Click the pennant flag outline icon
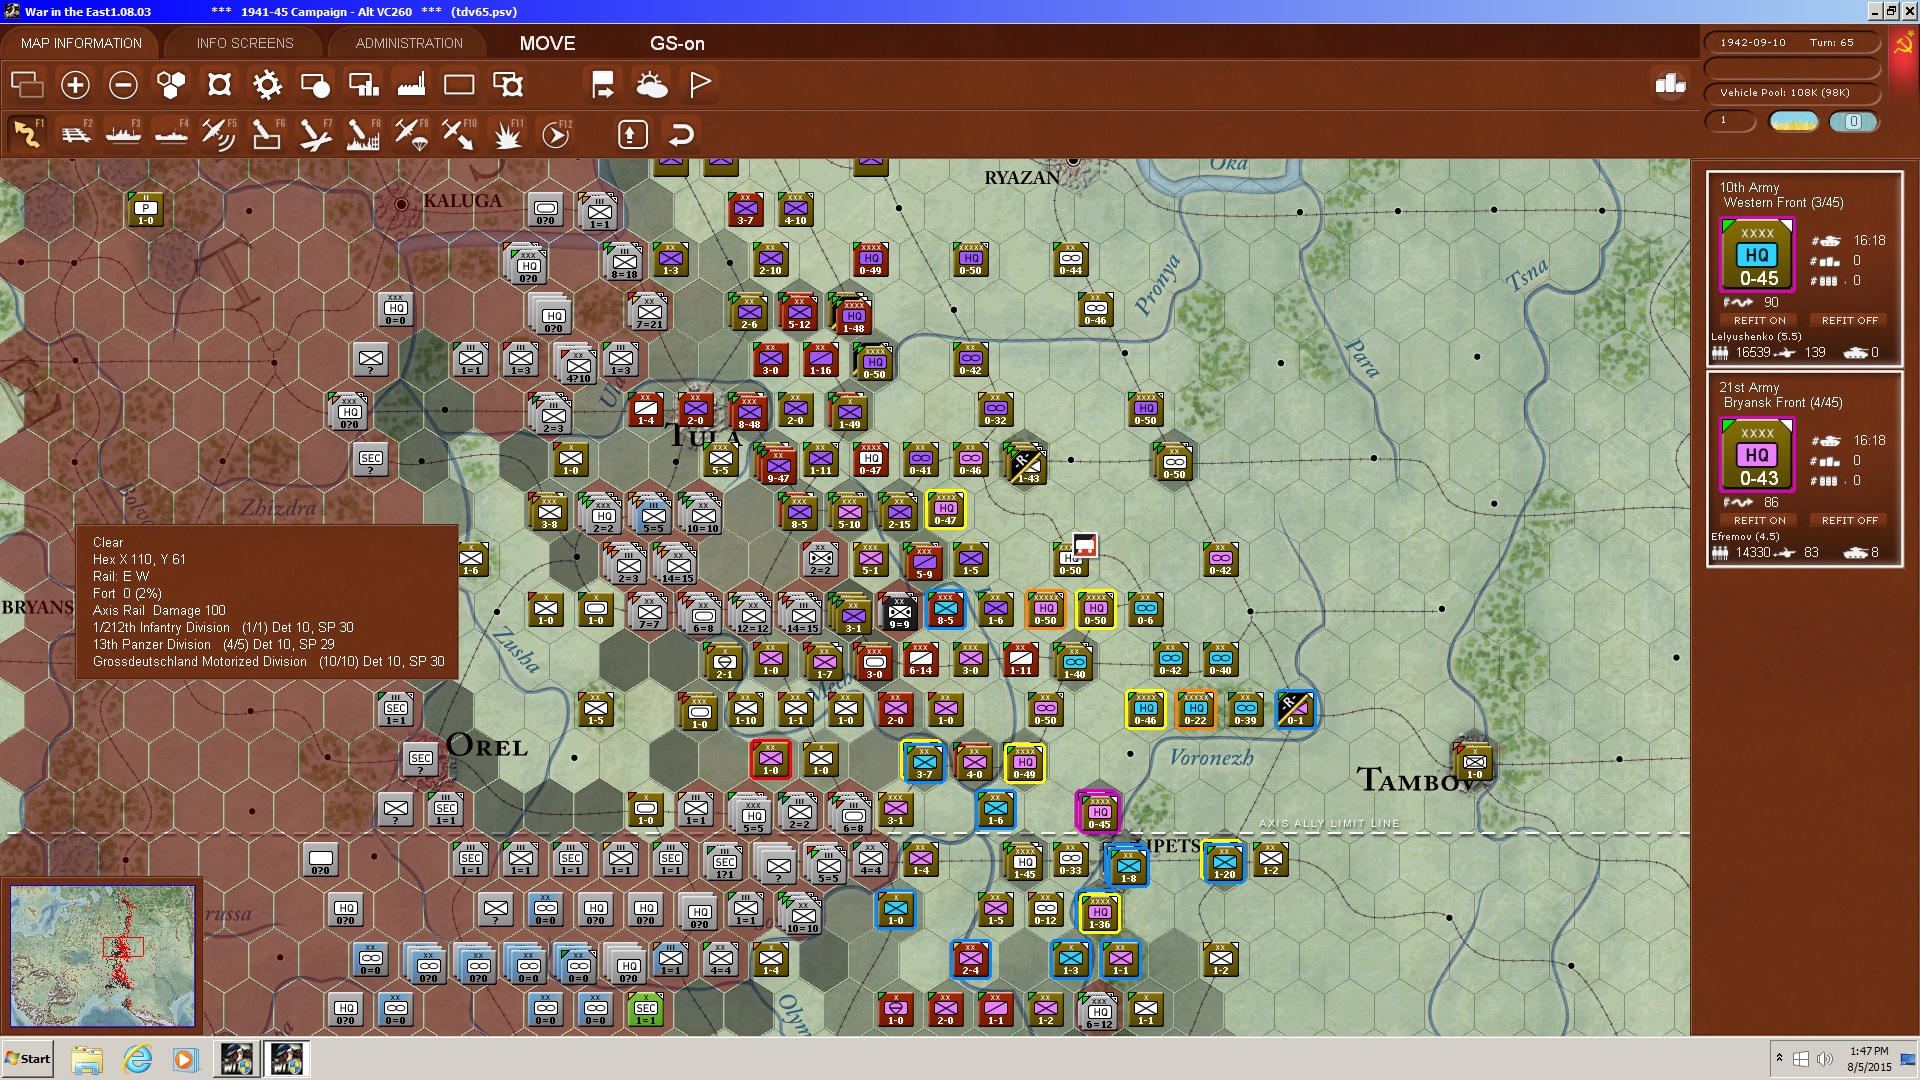Viewport: 1920px width, 1080px height. pos(700,85)
